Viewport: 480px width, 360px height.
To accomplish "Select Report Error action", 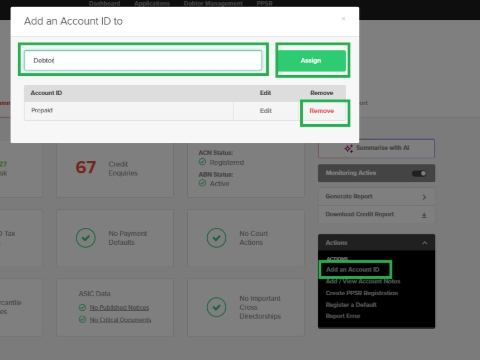I will click(343, 316).
